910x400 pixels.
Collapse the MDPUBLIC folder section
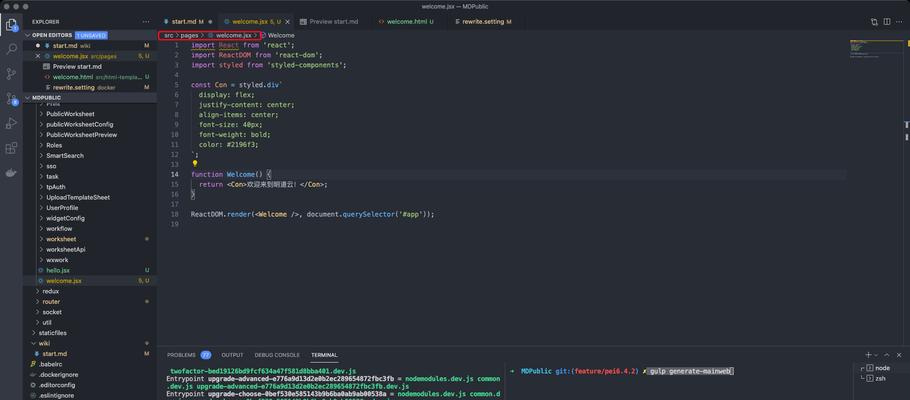pyautogui.click(x=27, y=98)
